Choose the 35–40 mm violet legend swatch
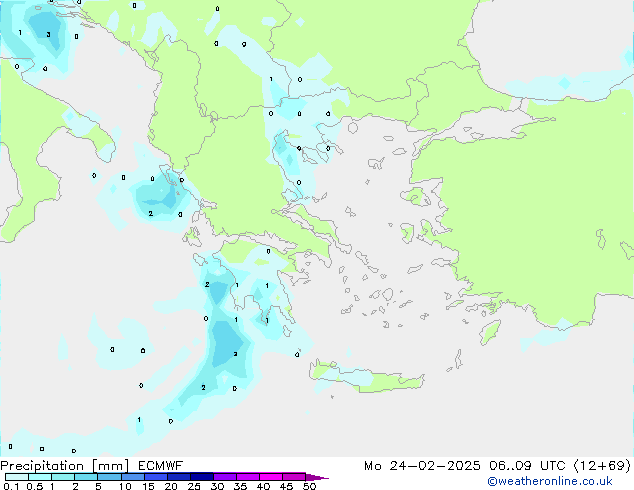This screenshot has width=634, height=490. (248, 477)
